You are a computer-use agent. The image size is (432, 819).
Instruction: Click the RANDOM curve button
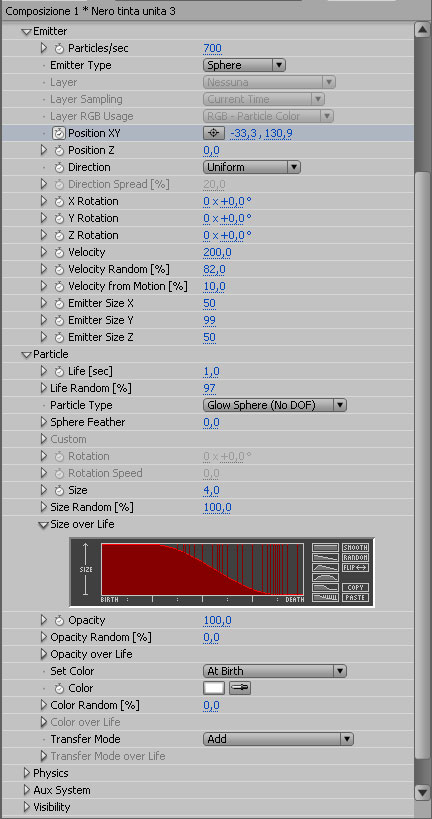(355, 557)
